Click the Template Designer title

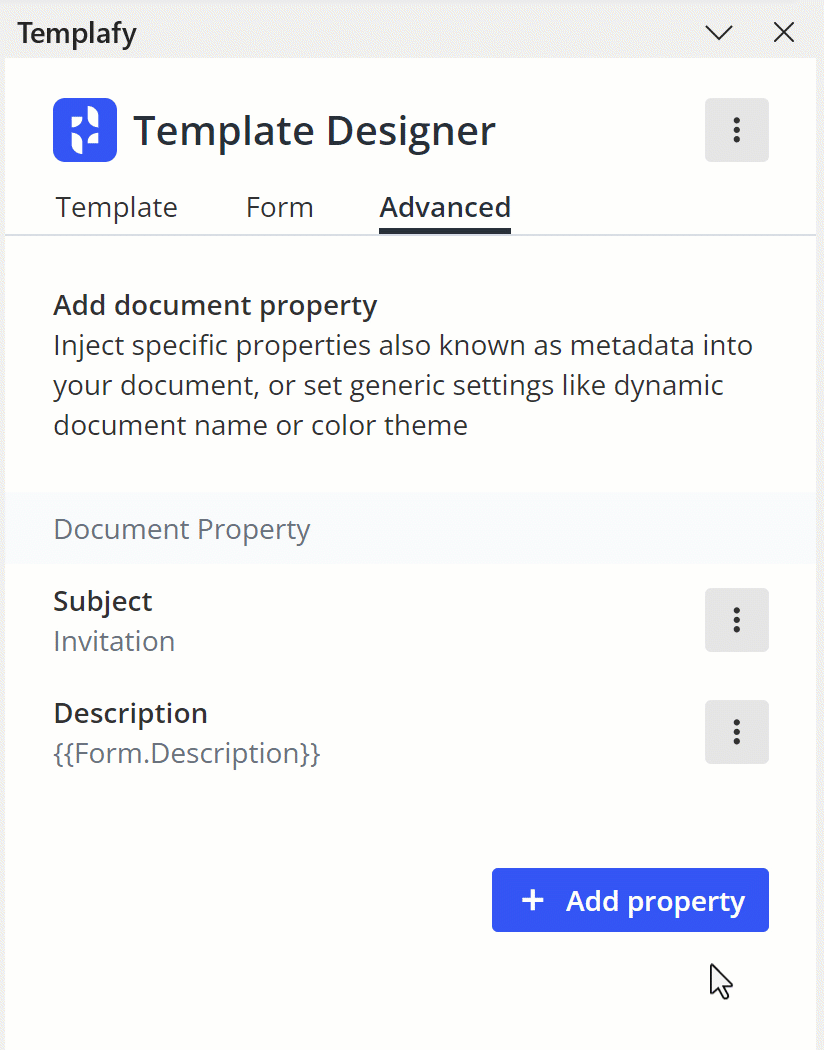(x=315, y=131)
